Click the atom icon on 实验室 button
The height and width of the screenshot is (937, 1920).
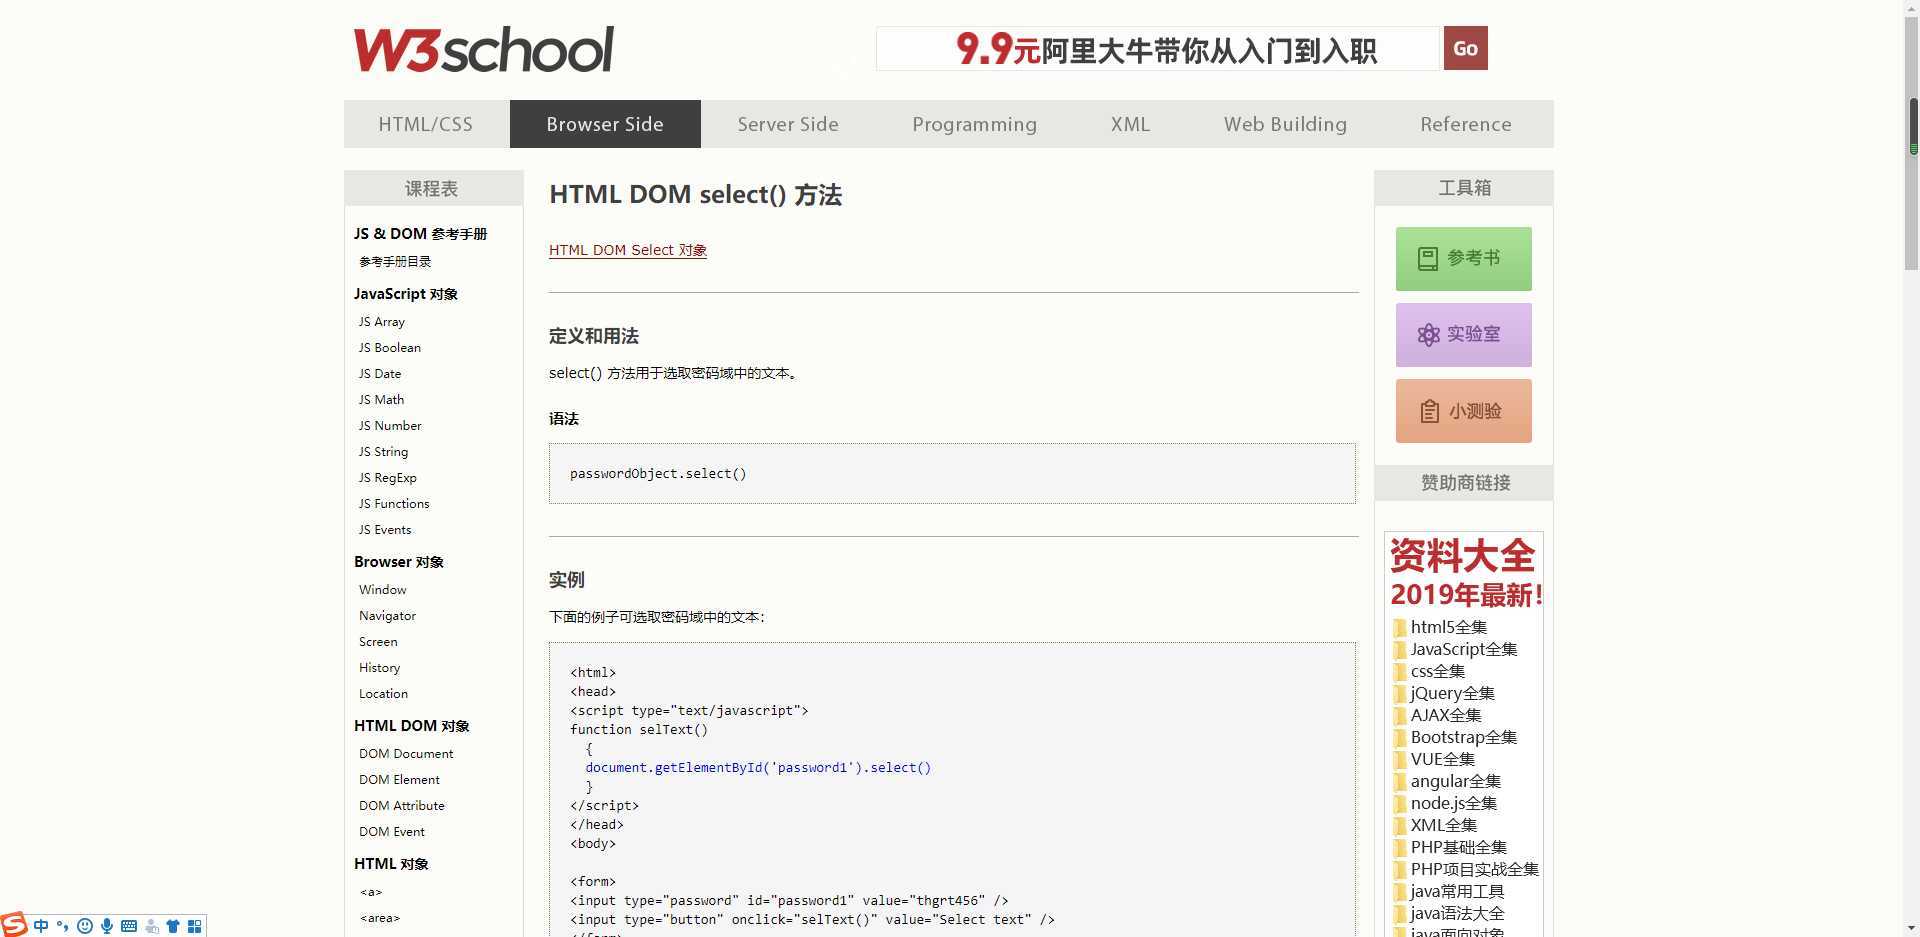tap(1429, 335)
